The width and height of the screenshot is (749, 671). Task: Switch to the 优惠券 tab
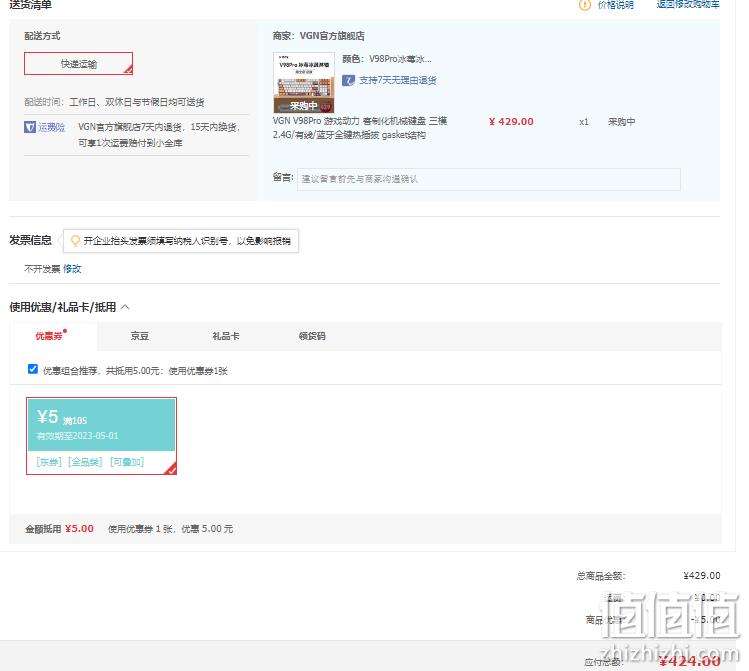coord(49,336)
